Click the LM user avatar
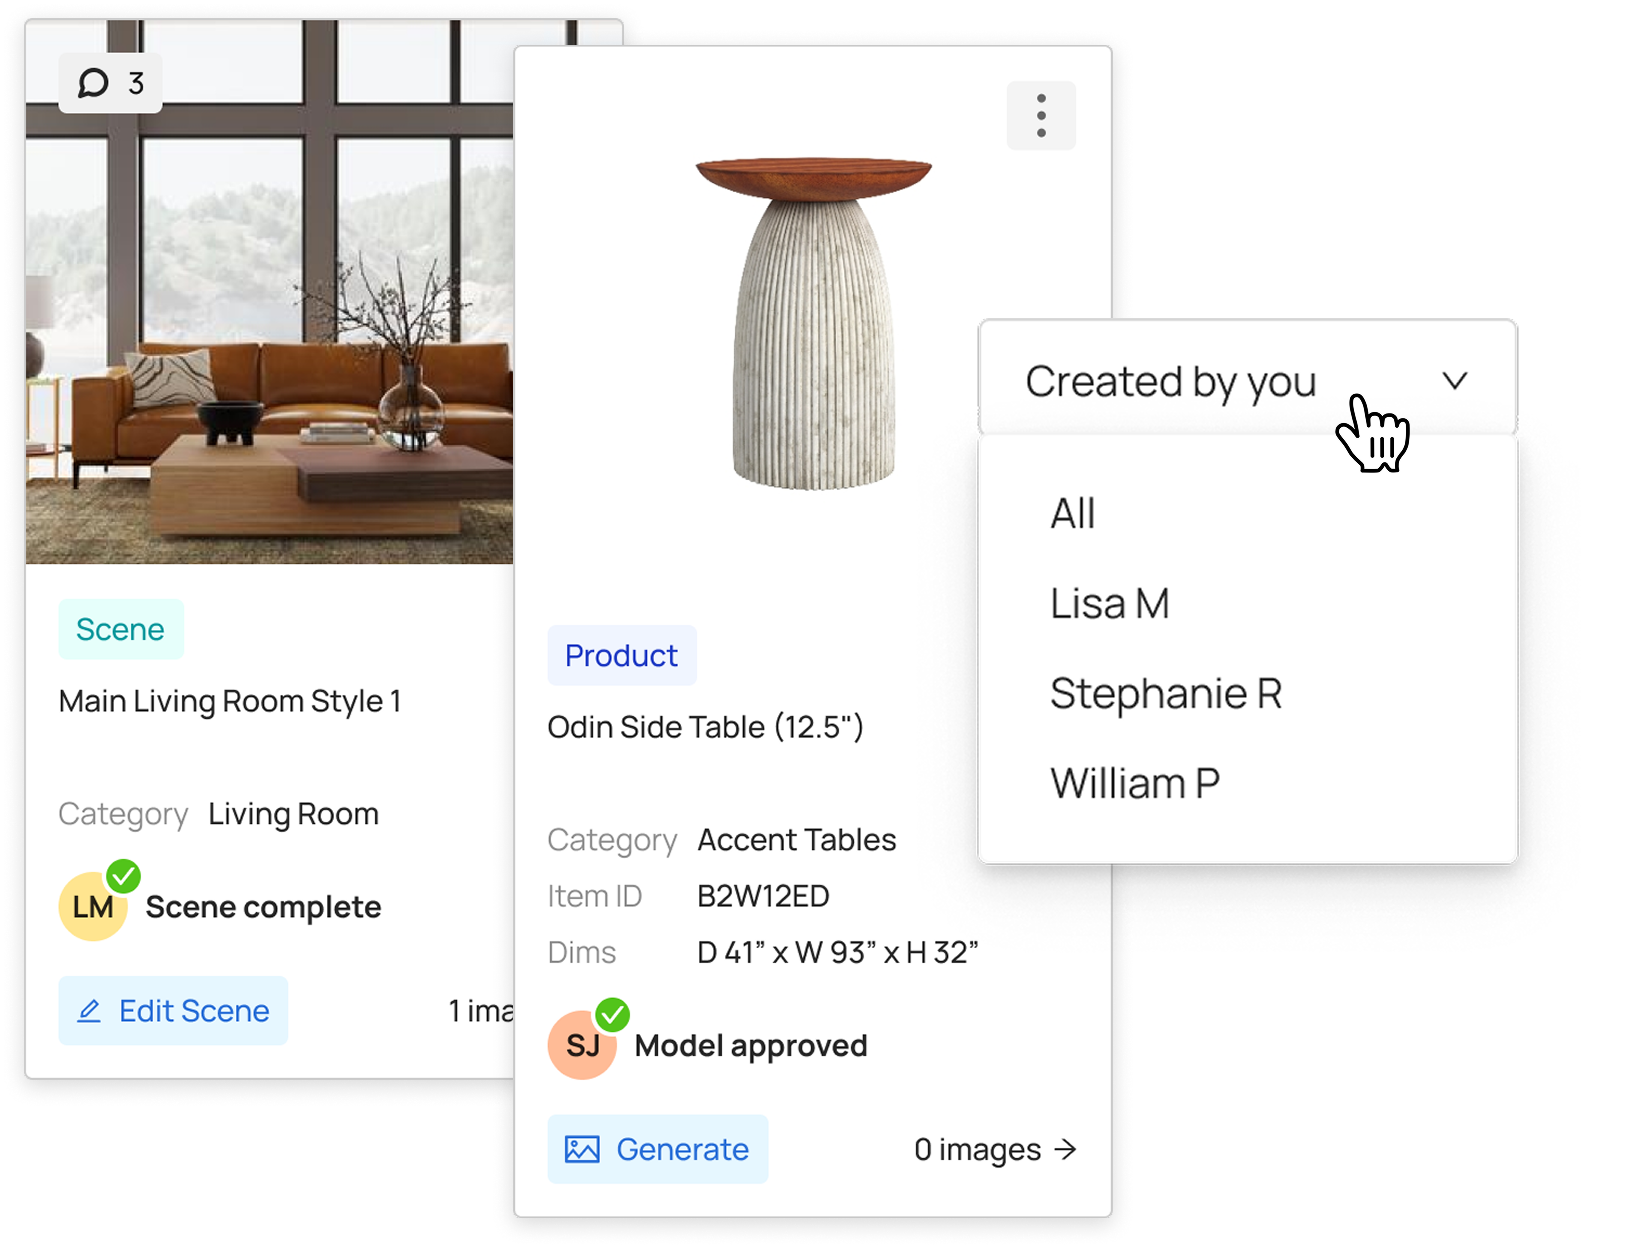Image resolution: width=1626 pixels, height=1248 pixels. pyautogui.click(x=92, y=907)
